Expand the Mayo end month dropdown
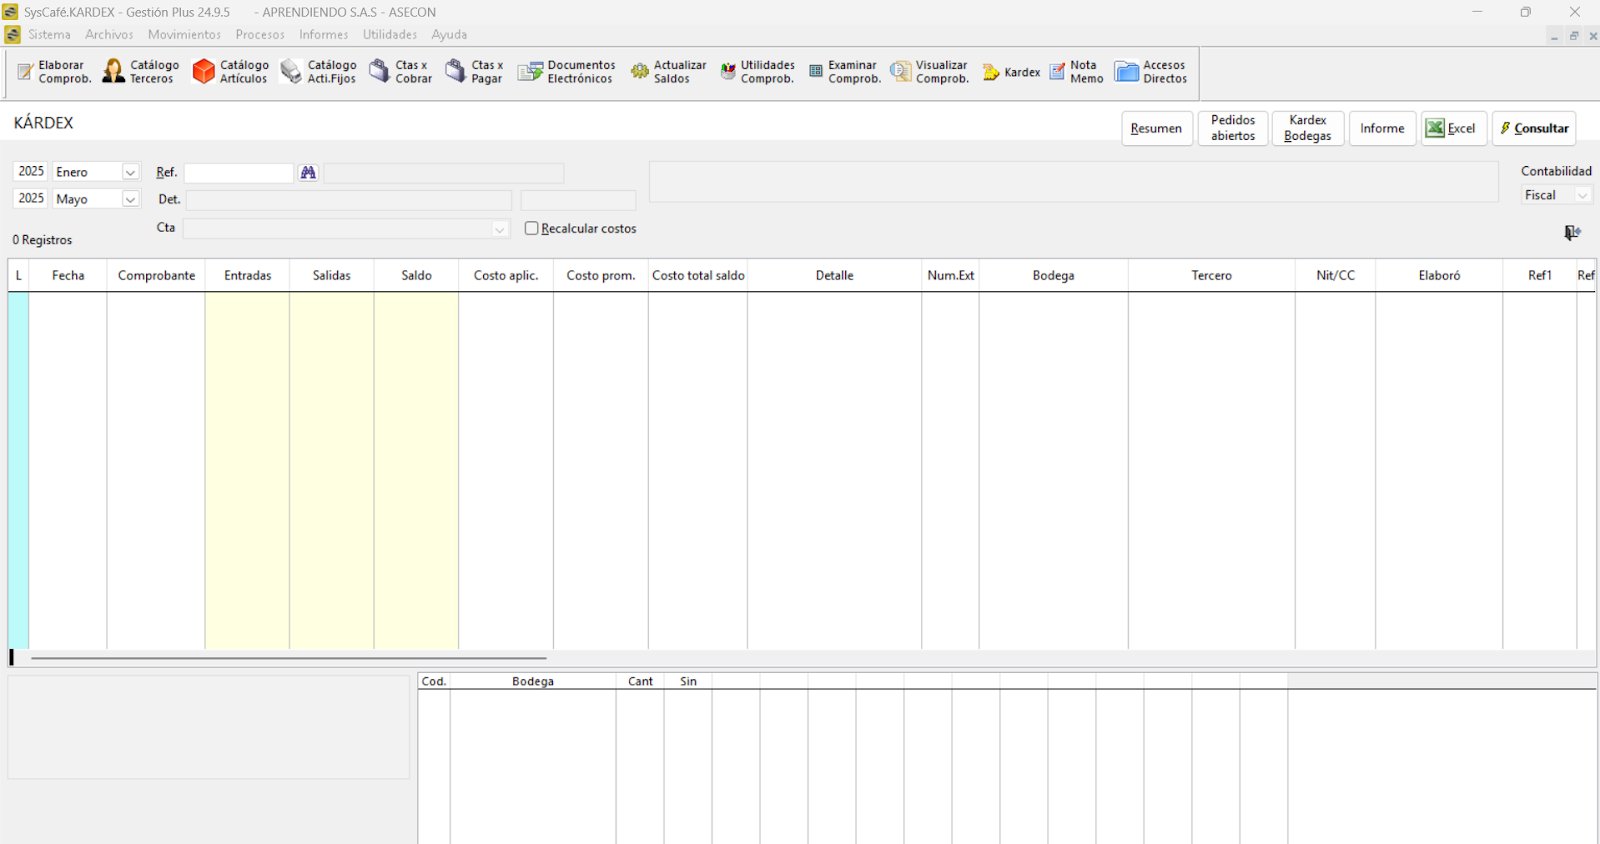1600x844 pixels. tap(130, 200)
